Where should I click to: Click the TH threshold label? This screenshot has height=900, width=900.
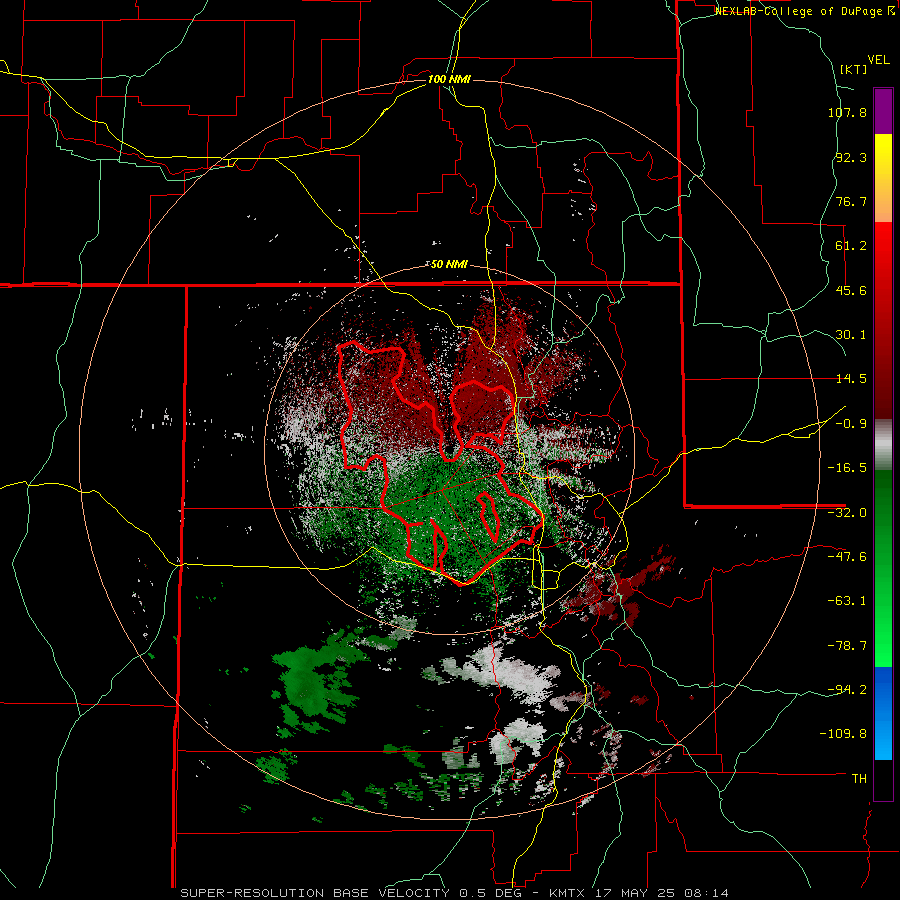(x=859, y=778)
